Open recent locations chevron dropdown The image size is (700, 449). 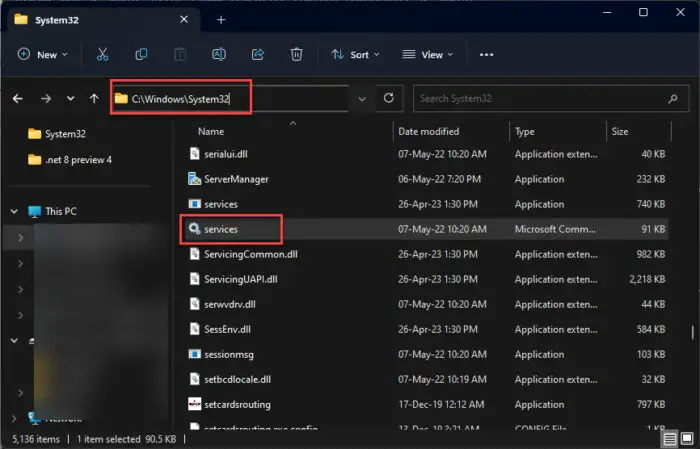(x=70, y=99)
